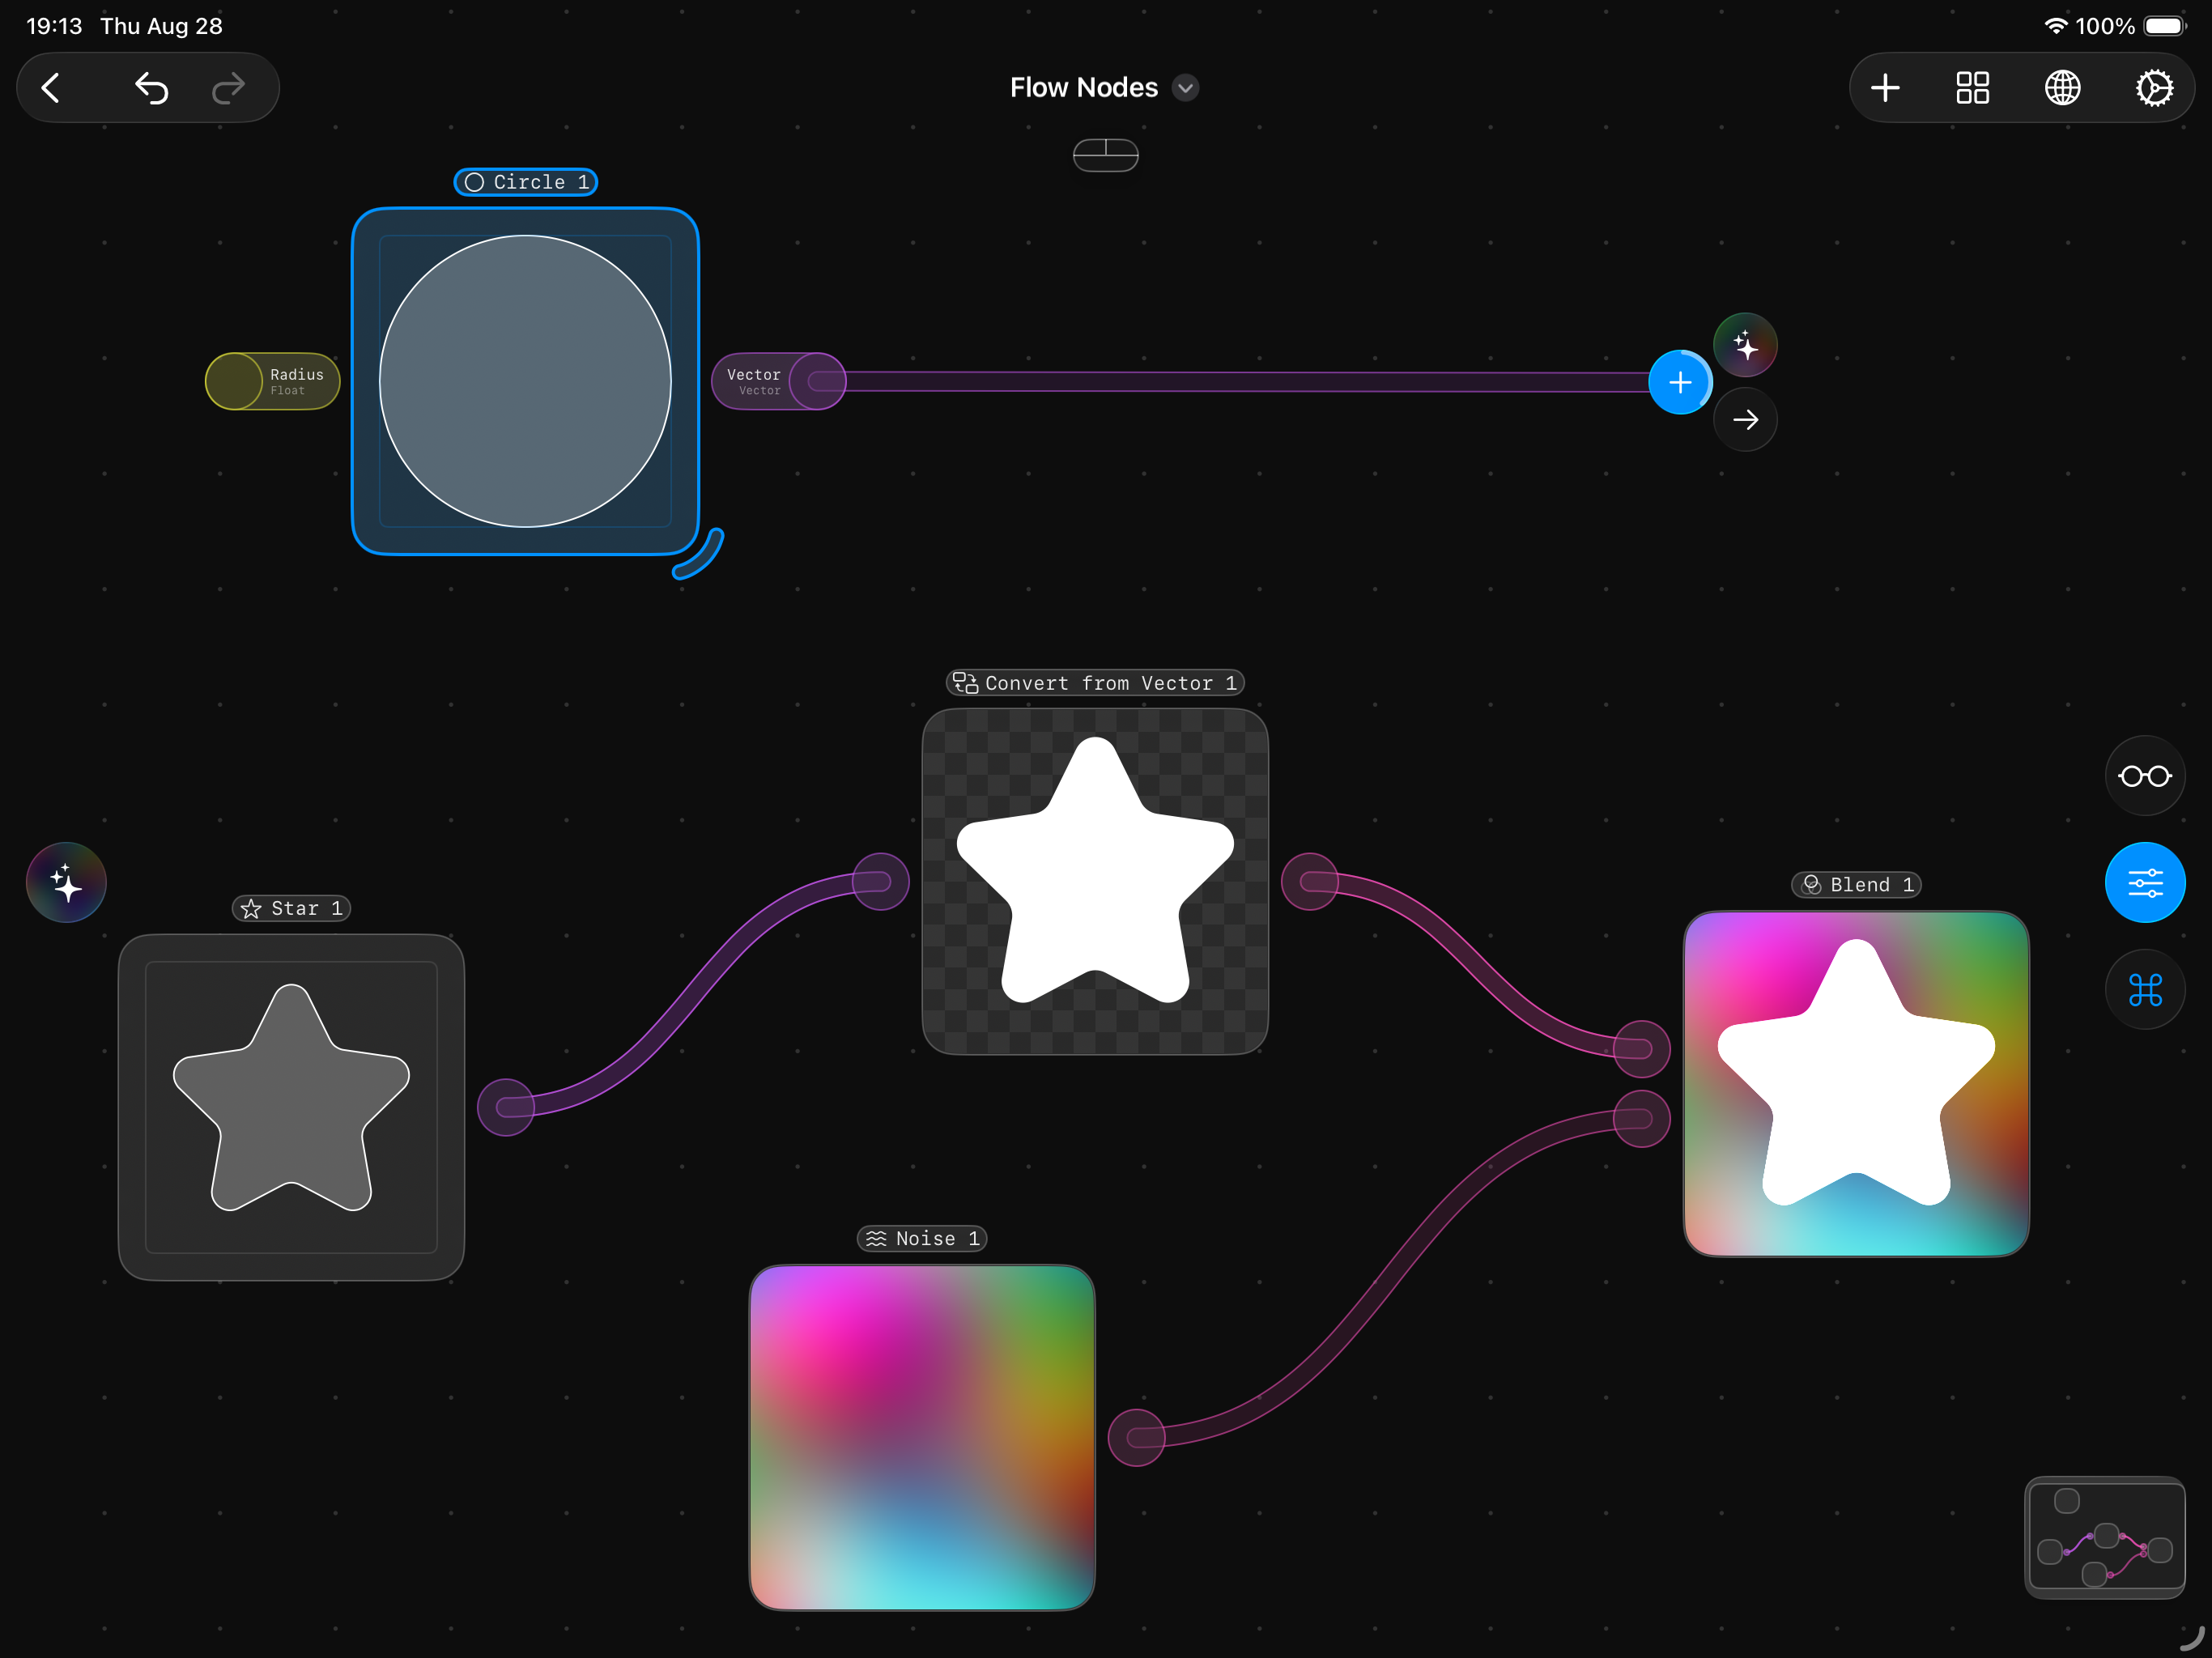Open the four-squares grid view
This screenshot has height=1658, width=2212.
pyautogui.click(x=1972, y=88)
